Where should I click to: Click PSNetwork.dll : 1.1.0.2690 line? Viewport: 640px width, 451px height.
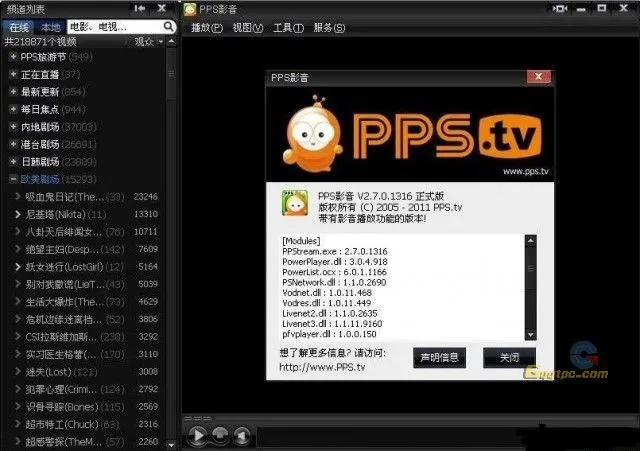click(334, 282)
